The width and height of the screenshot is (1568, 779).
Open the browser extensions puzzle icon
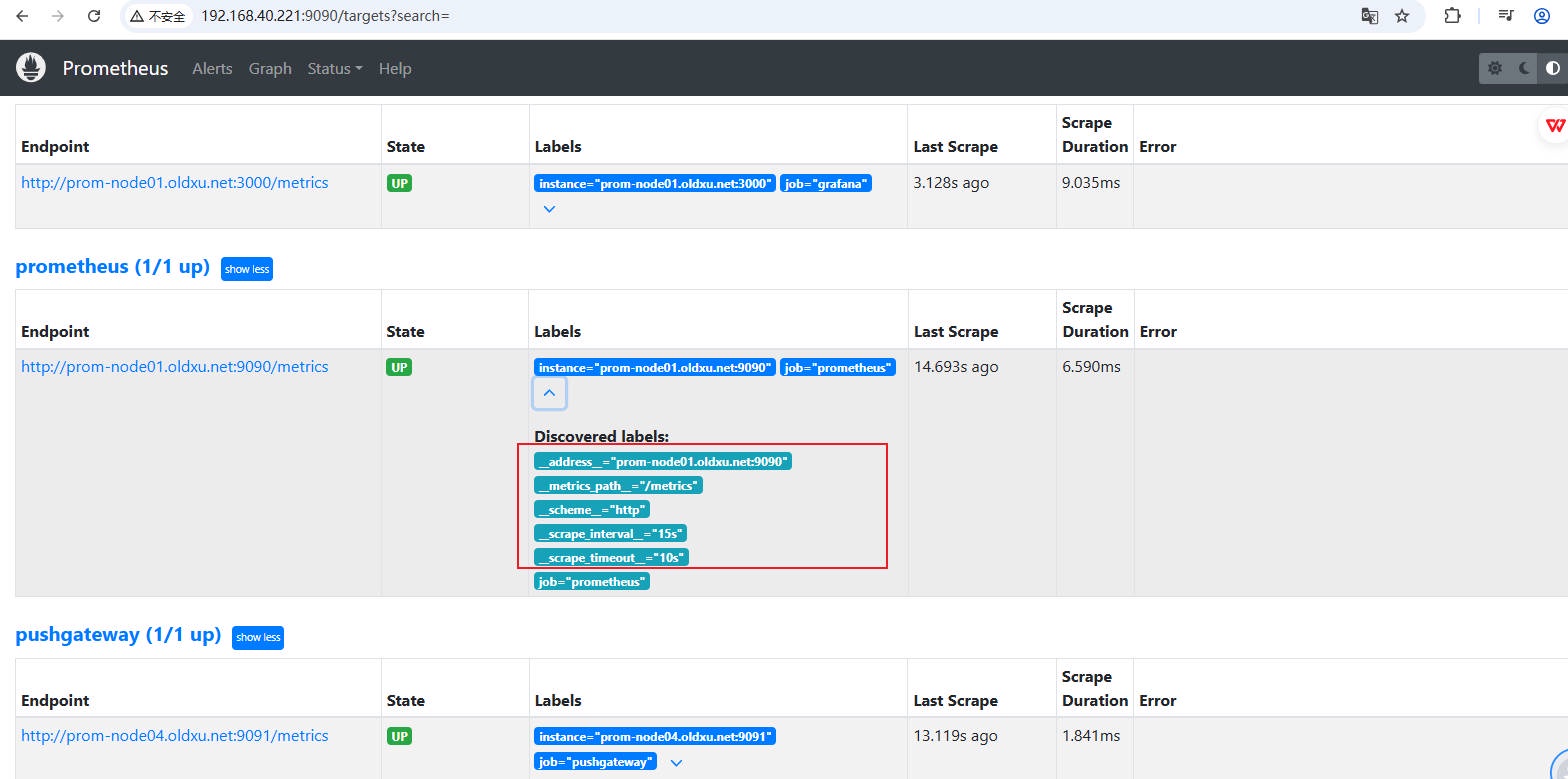pos(1452,16)
